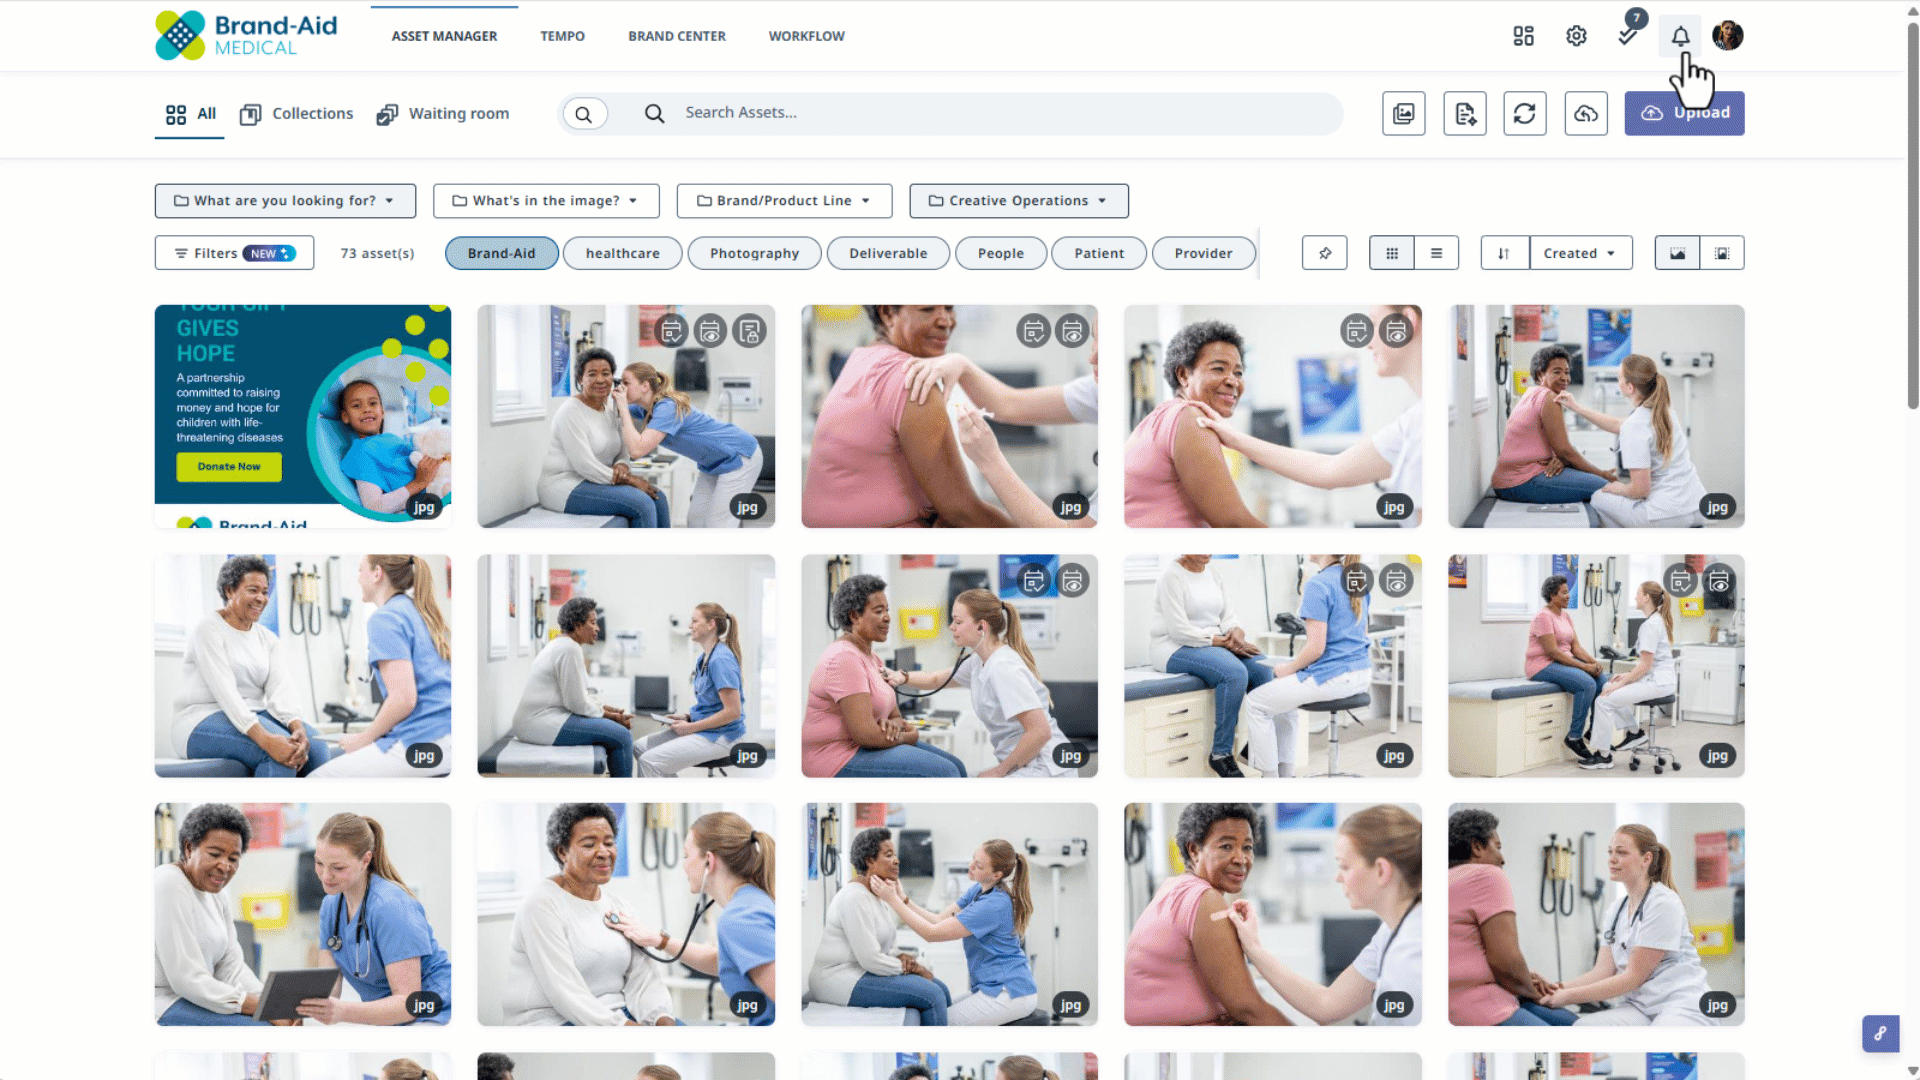Switch to list view layout

coord(1437,253)
